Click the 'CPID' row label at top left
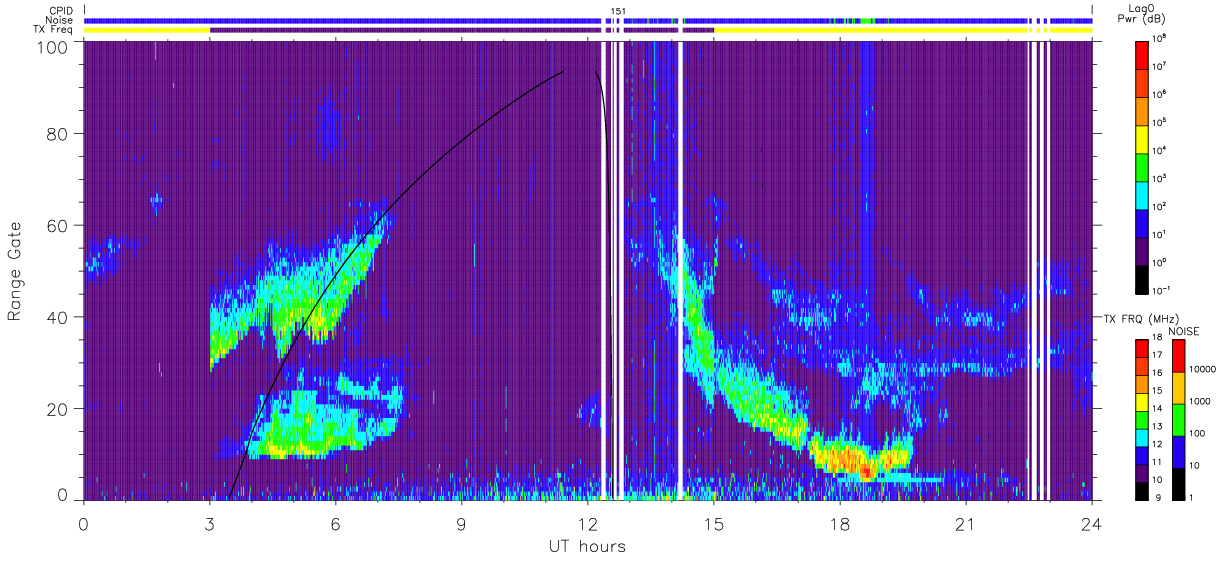The image size is (1228, 567). point(59,10)
